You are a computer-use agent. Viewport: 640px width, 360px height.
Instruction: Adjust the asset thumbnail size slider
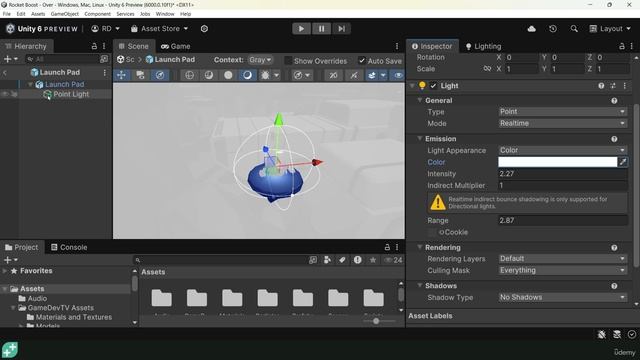pos(376,321)
